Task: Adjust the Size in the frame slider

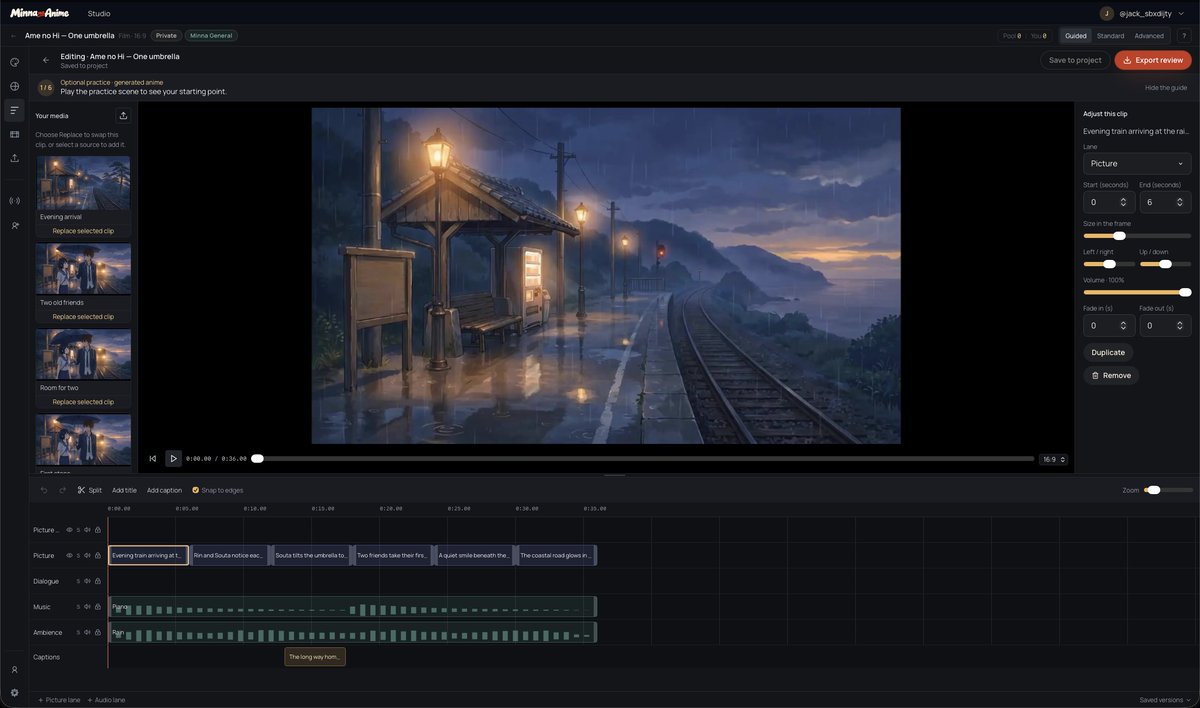Action: 1137,236
